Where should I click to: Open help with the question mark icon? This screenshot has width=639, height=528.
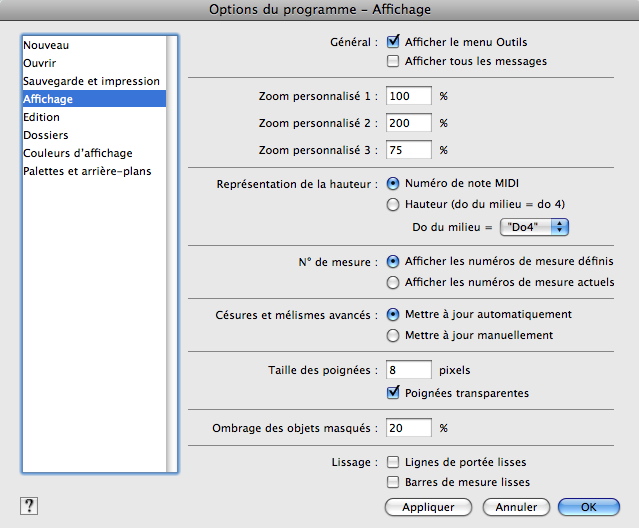[x=29, y=506]
